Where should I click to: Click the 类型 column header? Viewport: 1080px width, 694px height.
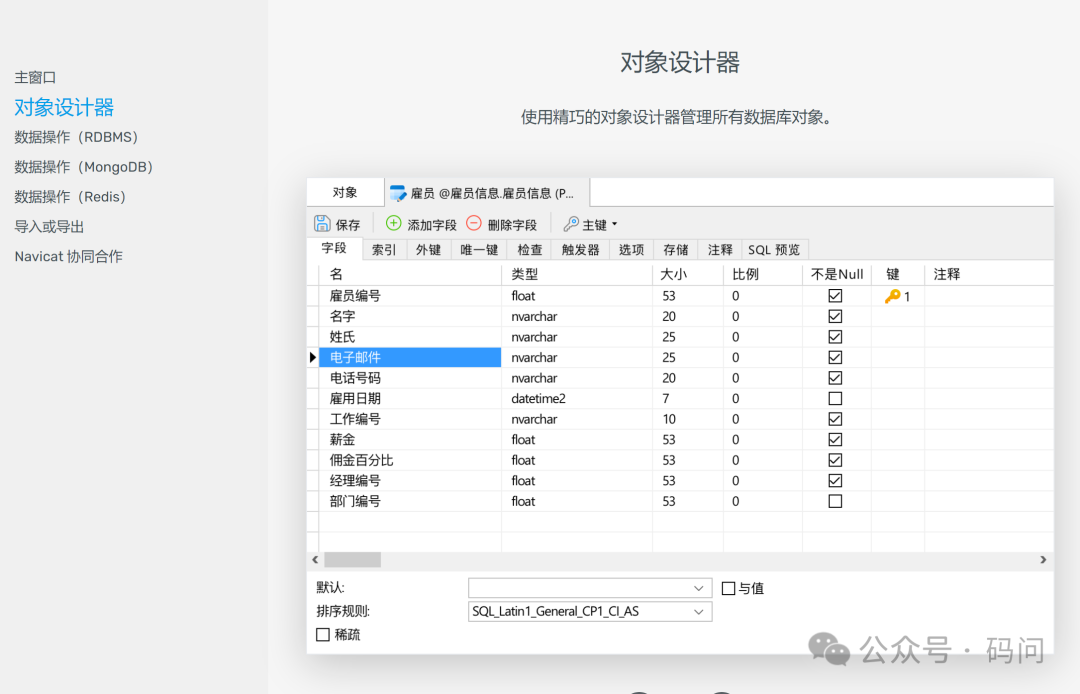click(577, 274)
